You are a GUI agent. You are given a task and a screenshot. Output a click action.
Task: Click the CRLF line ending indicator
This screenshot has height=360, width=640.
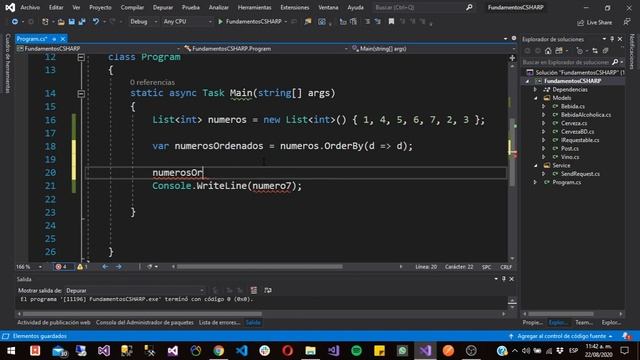point(506,267)
